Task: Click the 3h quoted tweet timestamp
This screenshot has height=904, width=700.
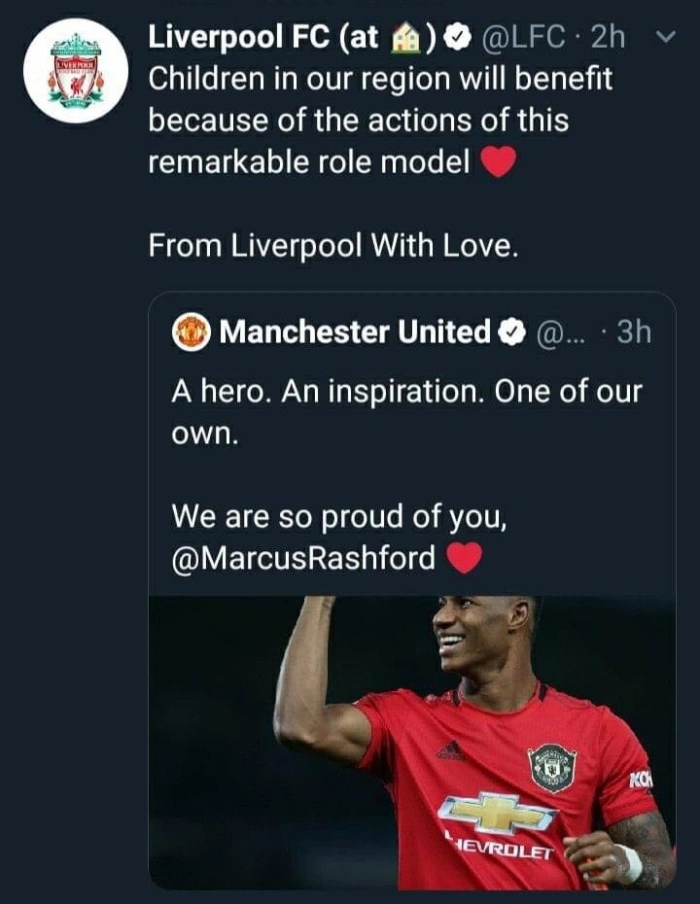Action: coord(634,332)
